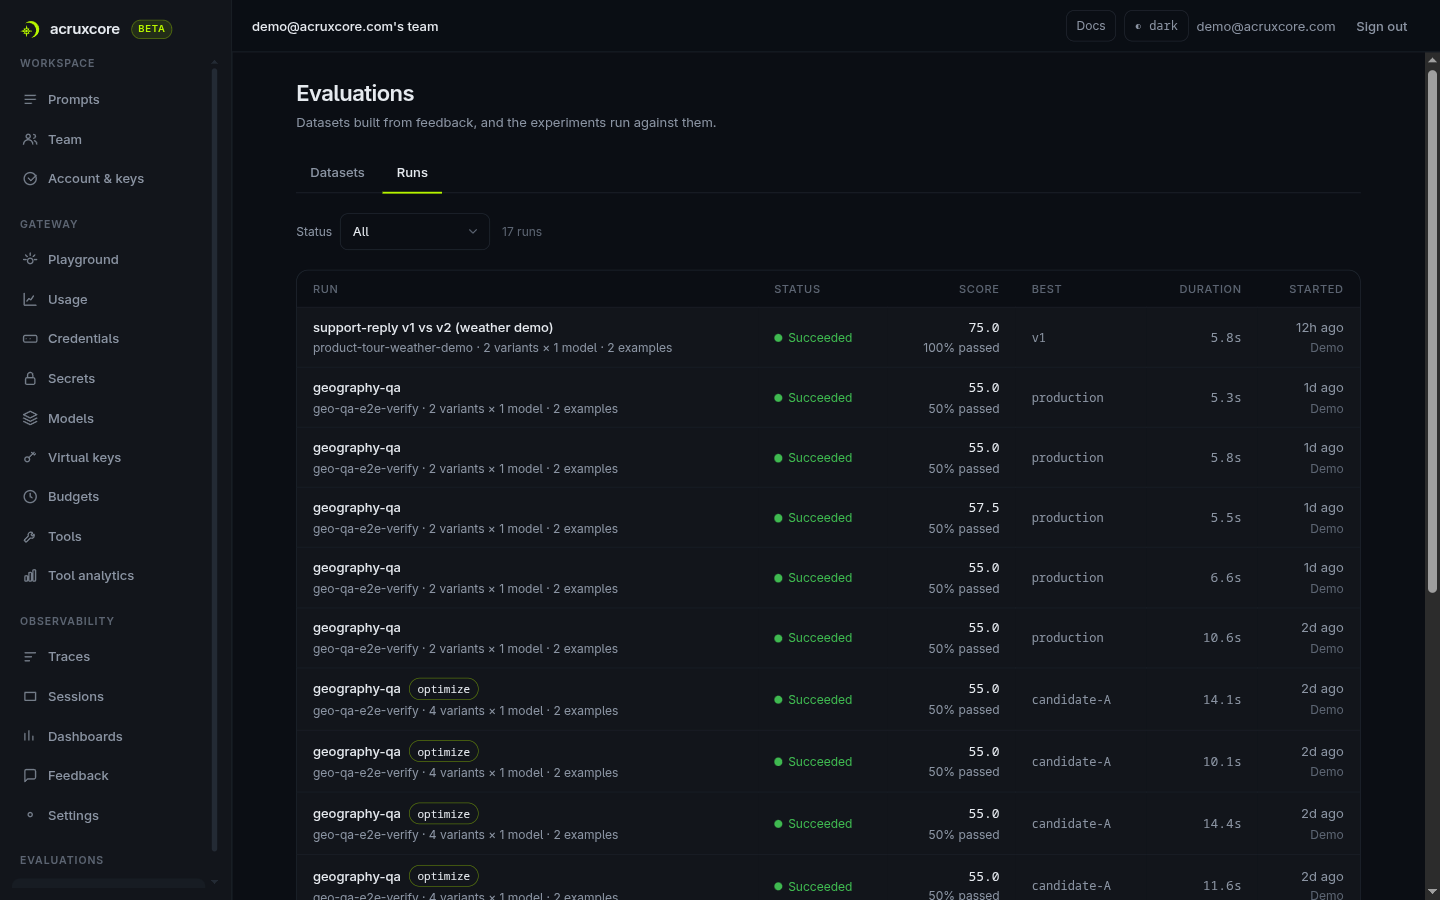Click the Feedback chat icon
Image resolution: width=1440 pixels, height=900 pixels.
click(x=30, y=775)
